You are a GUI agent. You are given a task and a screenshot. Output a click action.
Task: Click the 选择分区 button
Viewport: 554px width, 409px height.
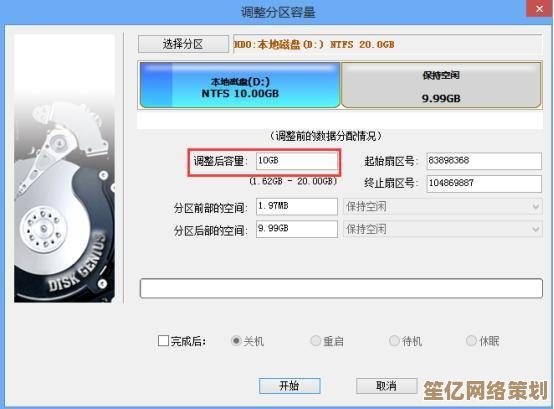pos(183,44)
